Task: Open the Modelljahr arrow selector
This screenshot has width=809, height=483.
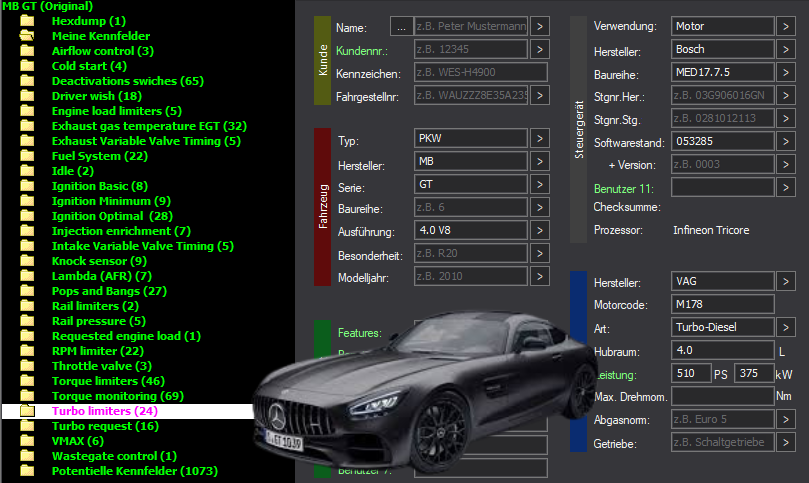Action: pyautogui.click(x=540, y=276)
